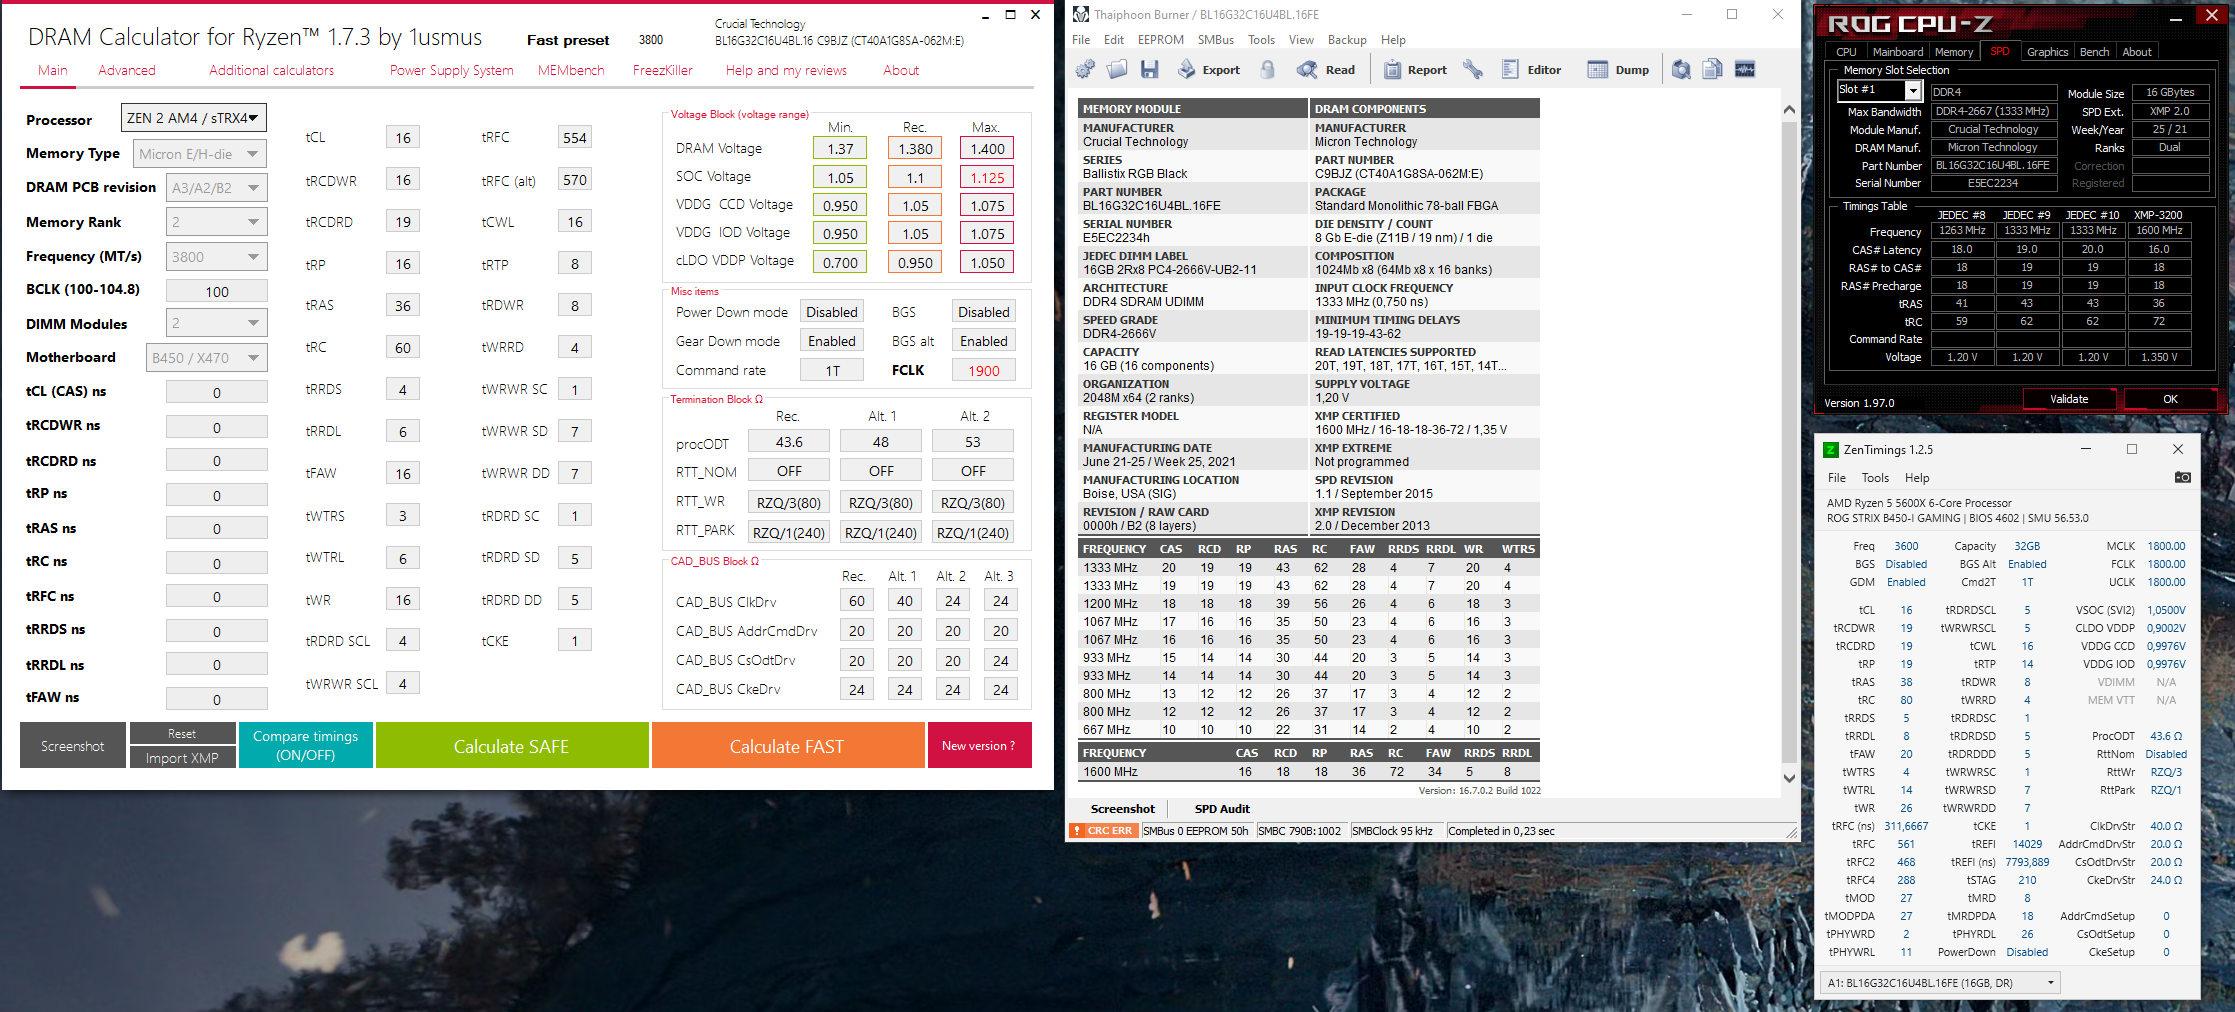Toggle Compare timings ON/OFF
Image resolution: width=2235 pixels, height=1012 pixels.
tap(305, 745)
